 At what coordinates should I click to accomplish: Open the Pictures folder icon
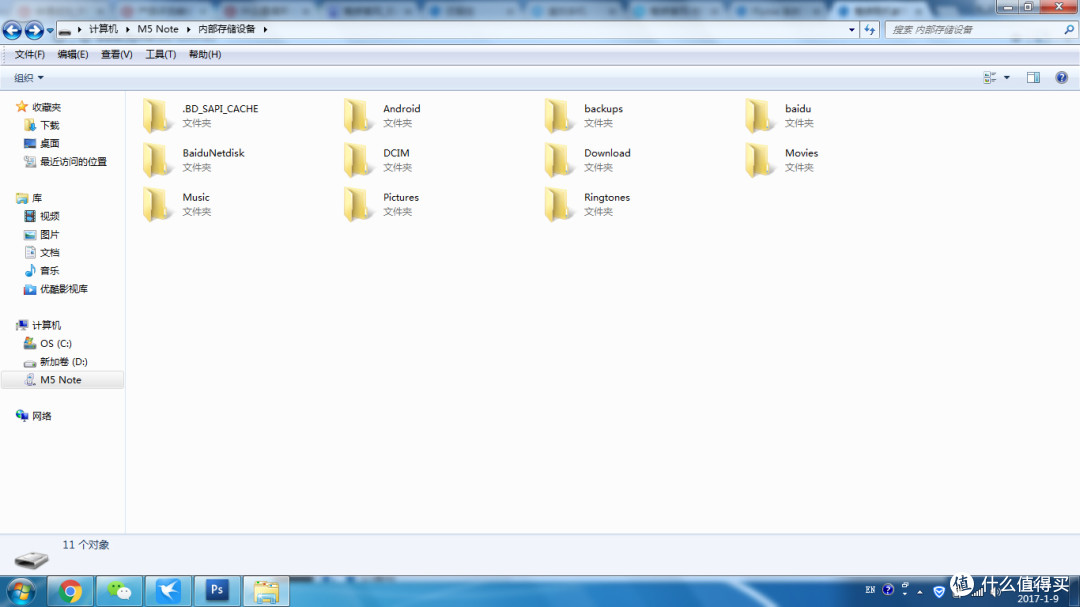coord(358,204)
